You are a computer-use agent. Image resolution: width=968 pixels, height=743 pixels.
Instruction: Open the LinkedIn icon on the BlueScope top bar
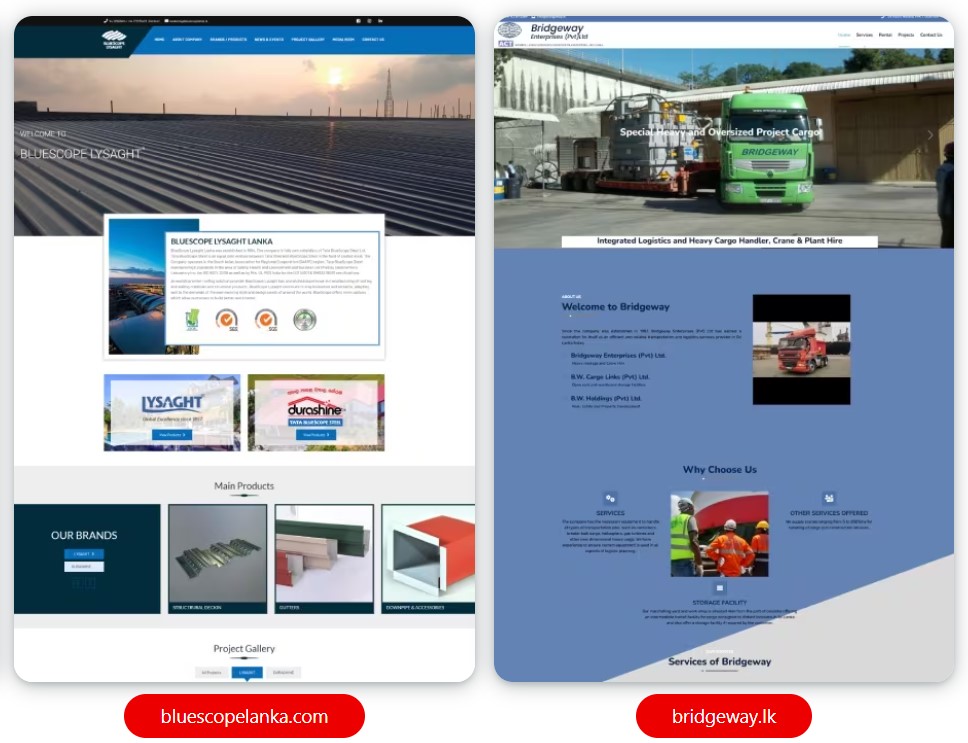click(380, 21)
